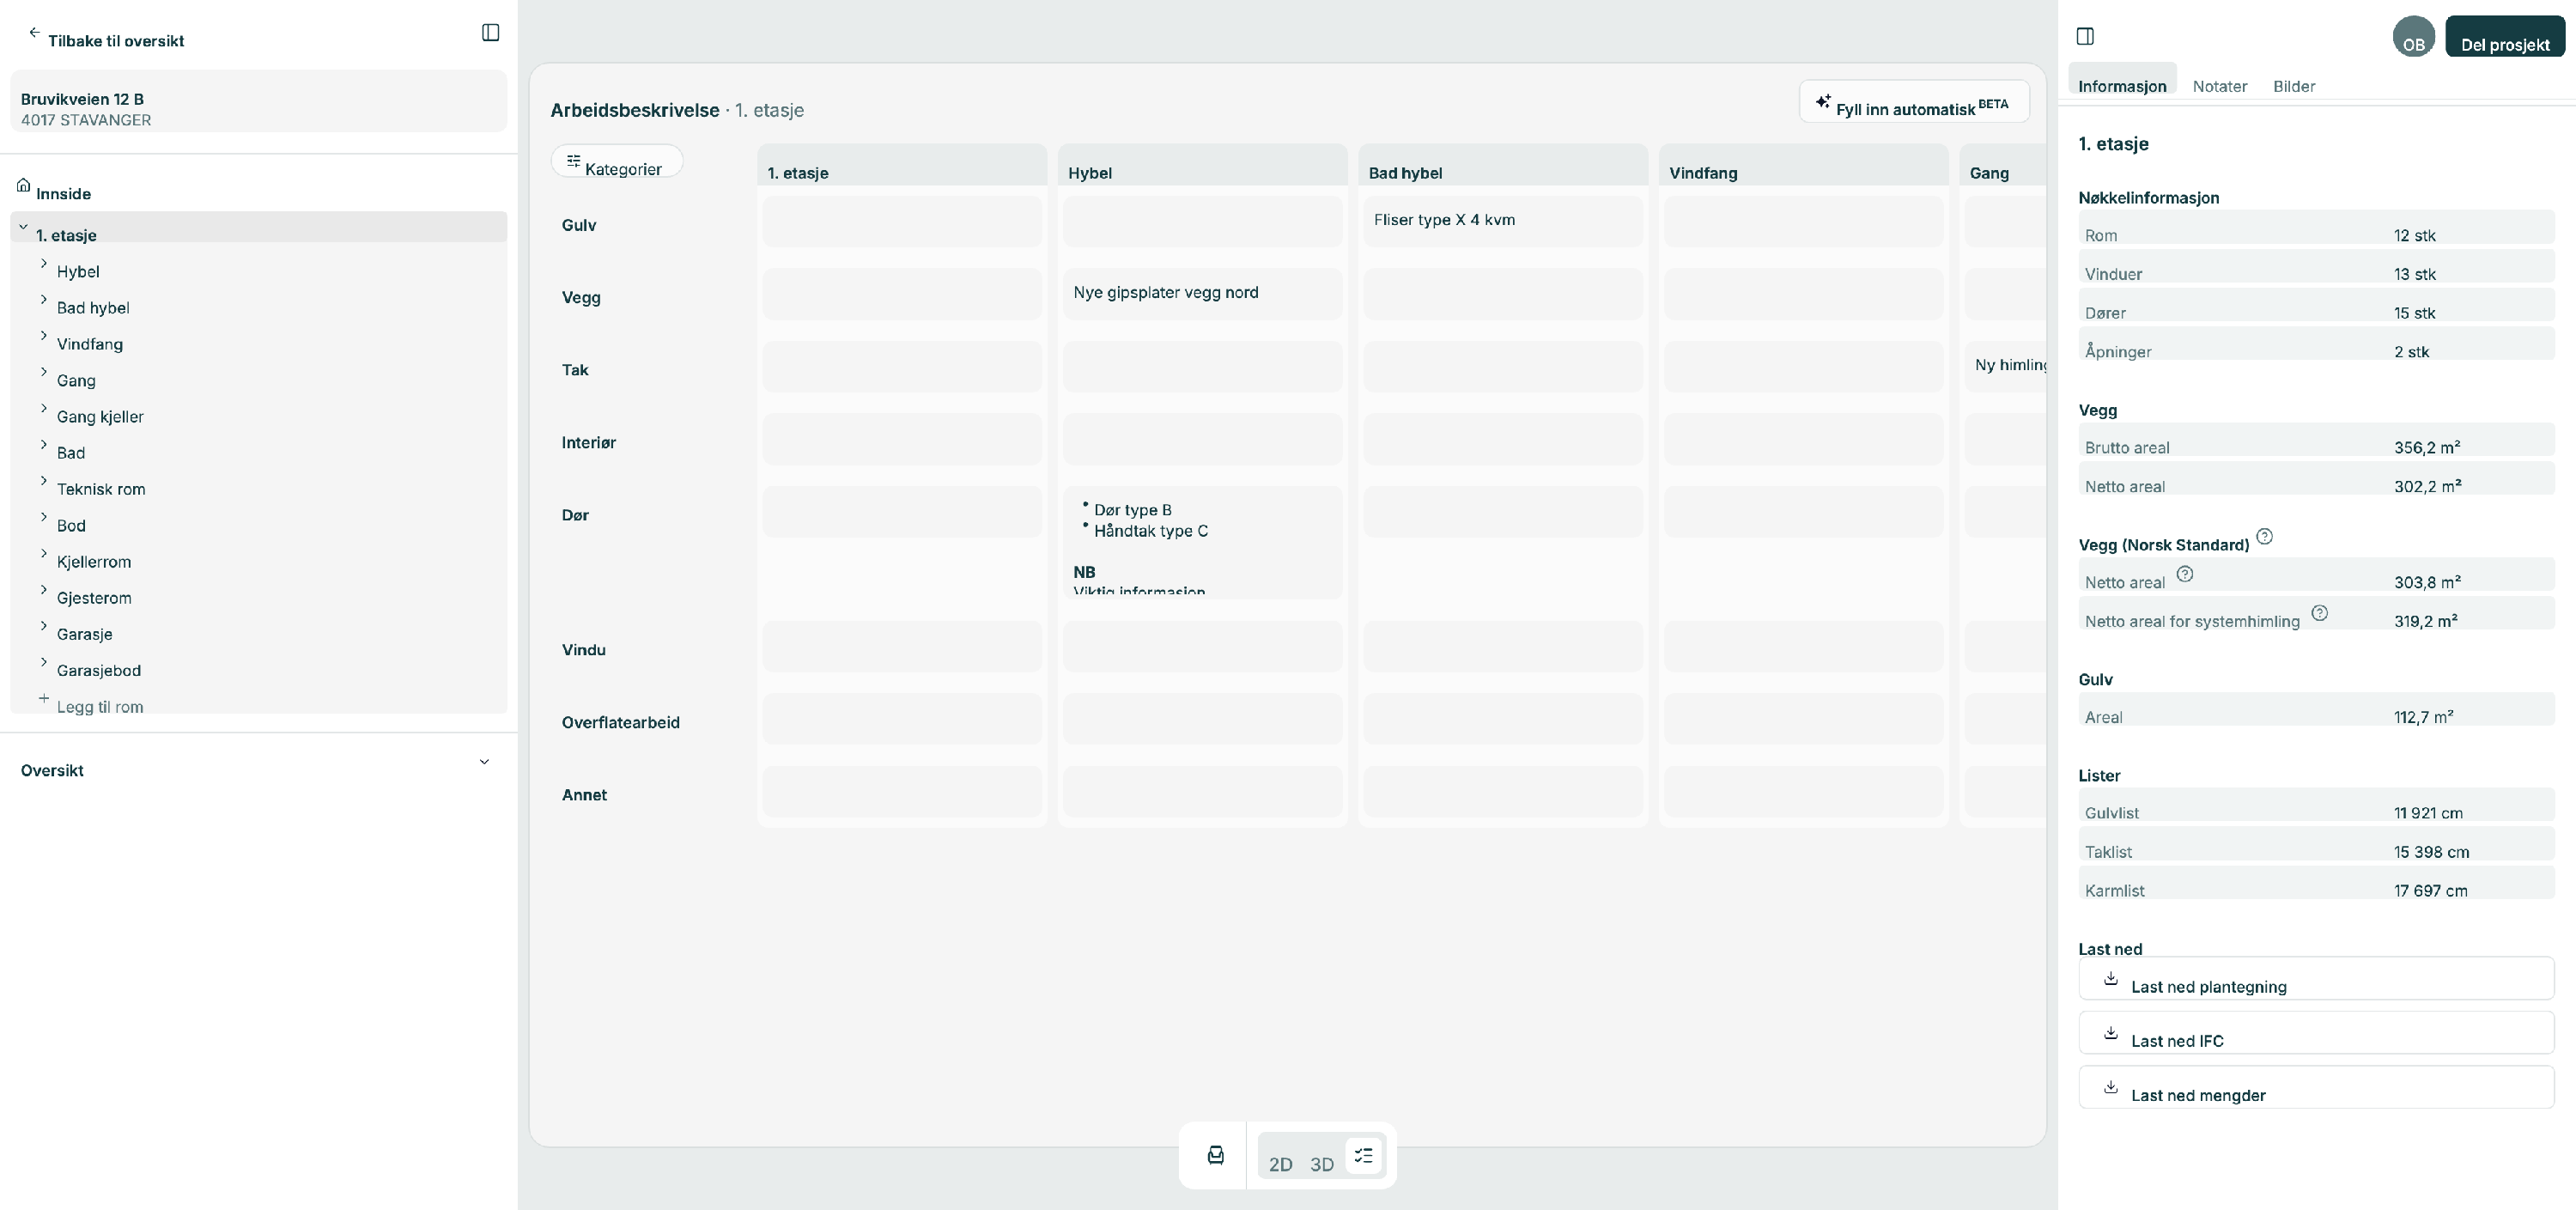2576x1210 pixels.
Task: Select Garasjebod in the room tree
Action: pos(98,671)
